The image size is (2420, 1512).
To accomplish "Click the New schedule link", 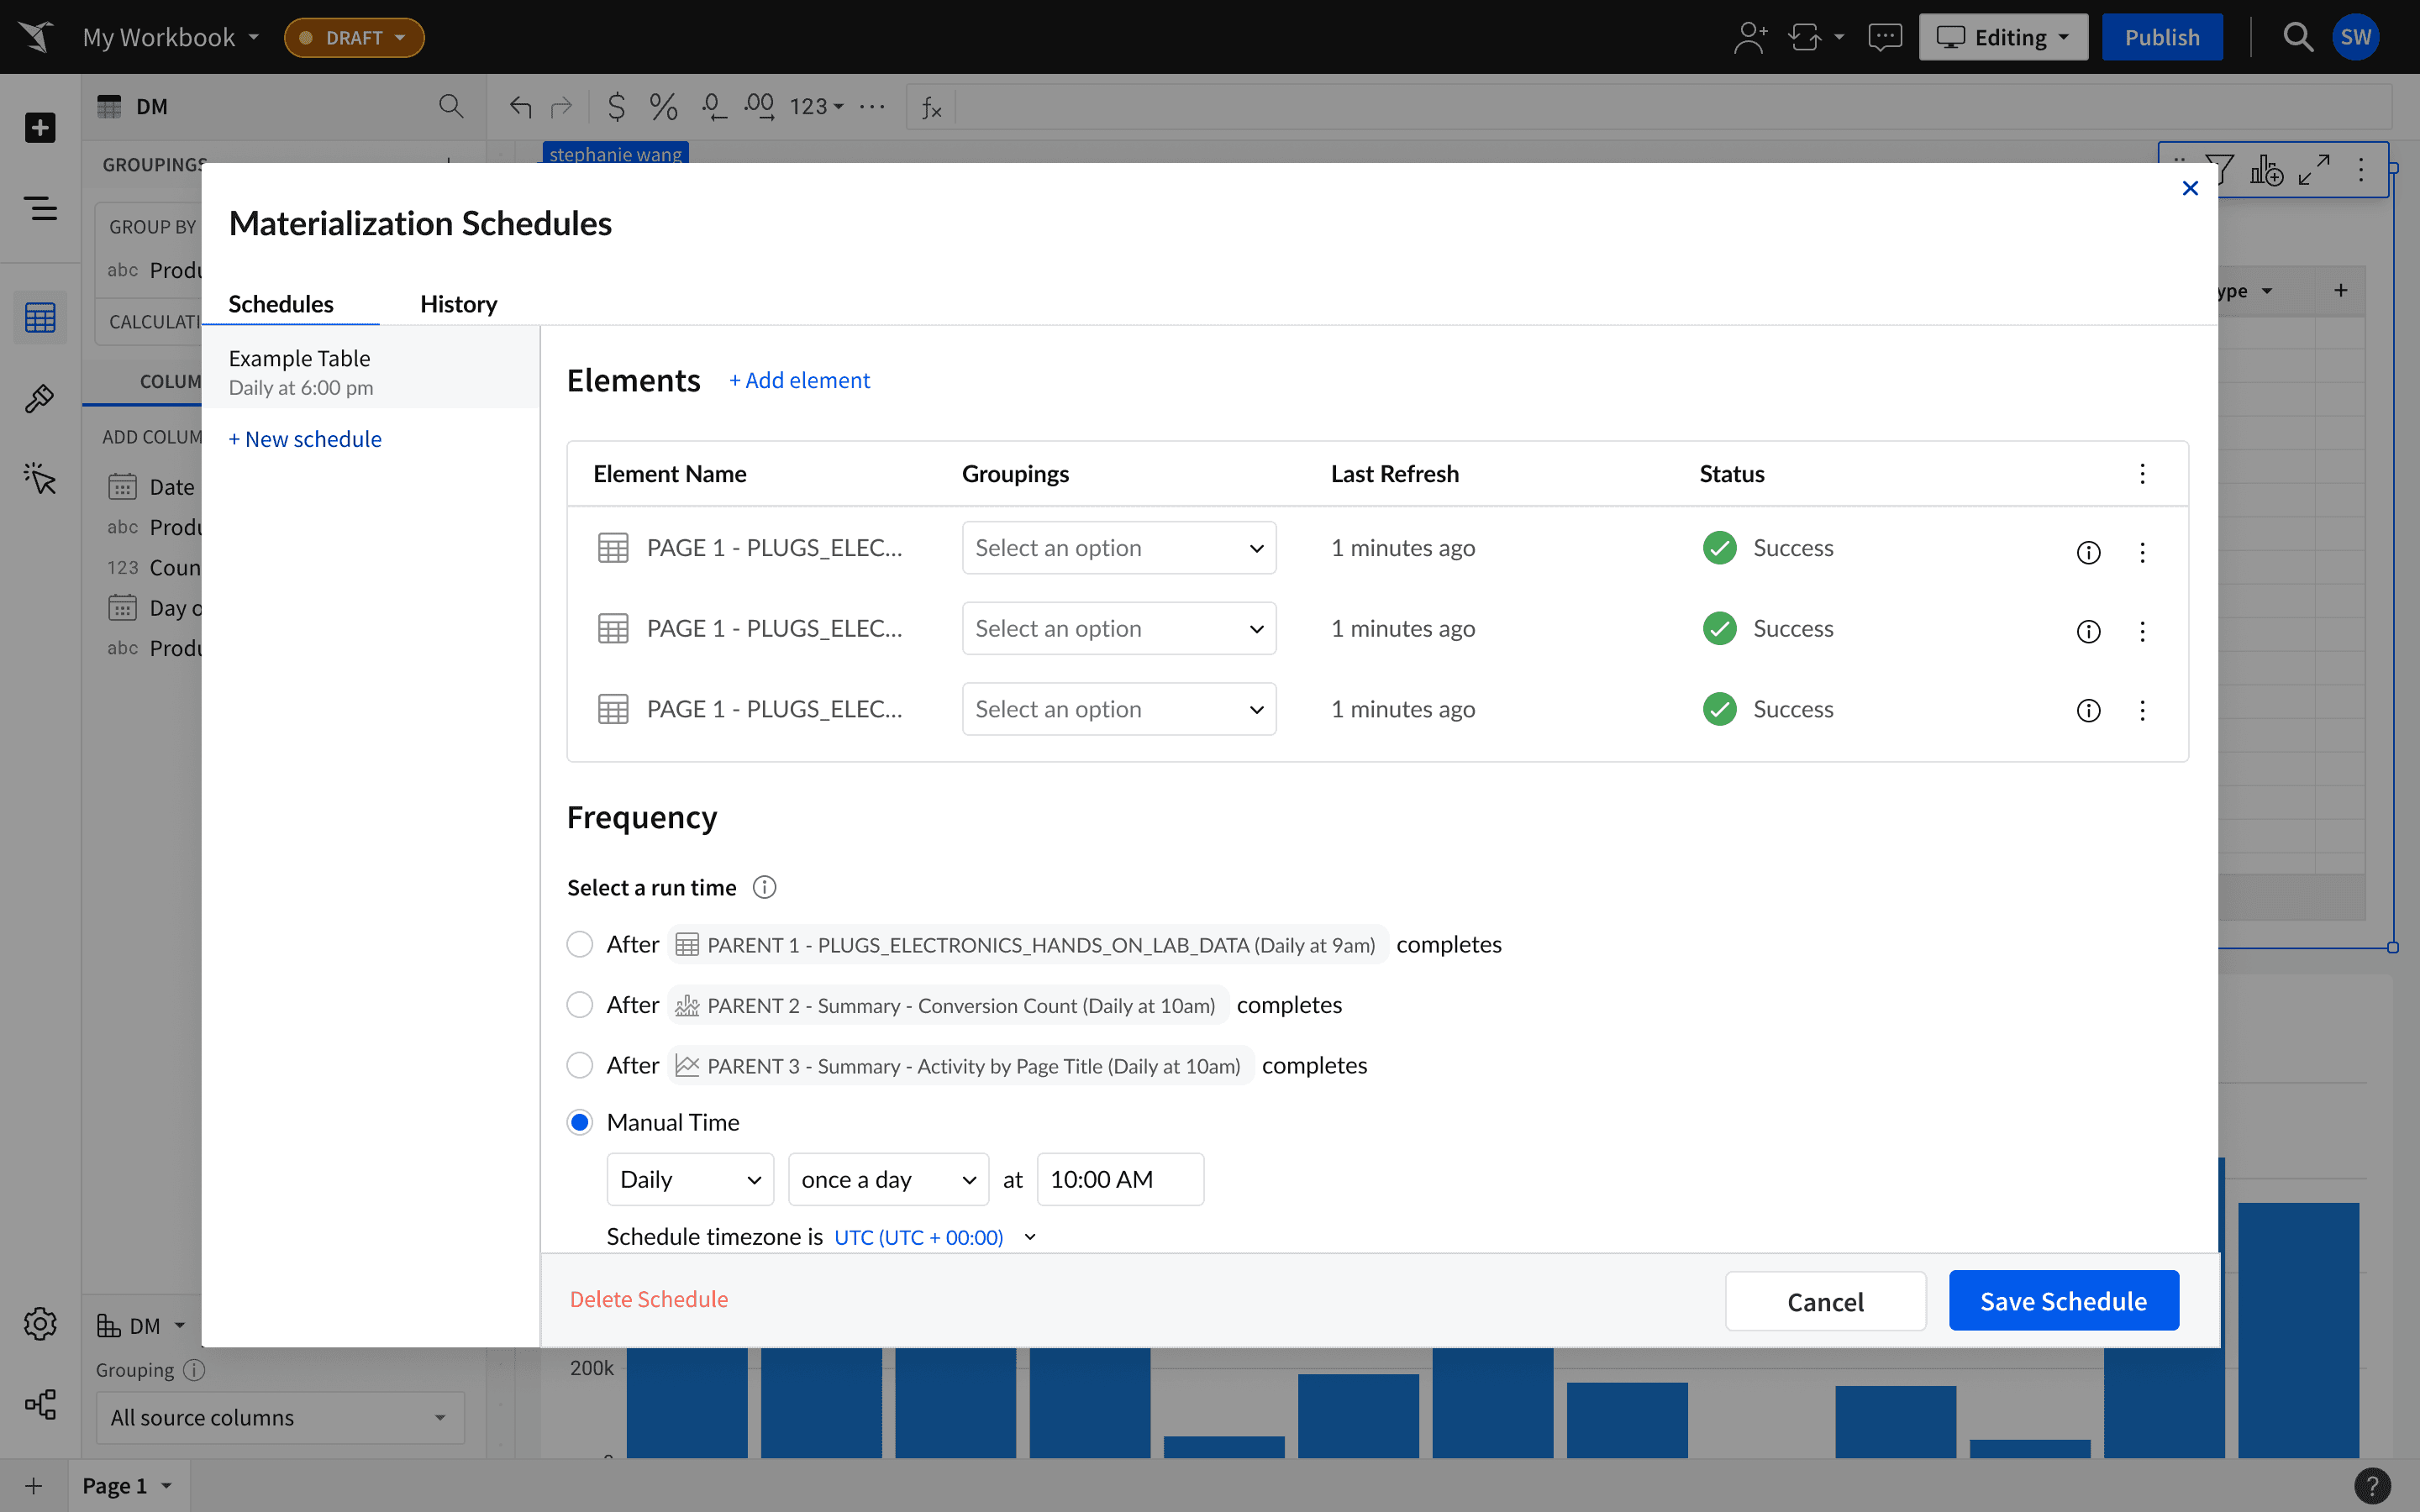I will [305, 439].
